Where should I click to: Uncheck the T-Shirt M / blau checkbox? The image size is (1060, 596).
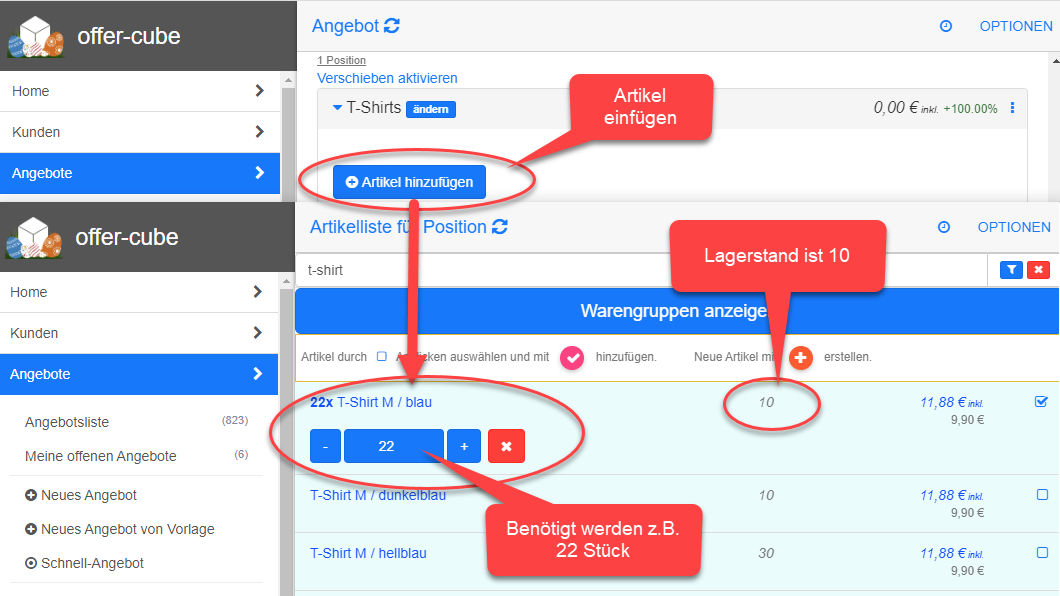(1041, 401)
